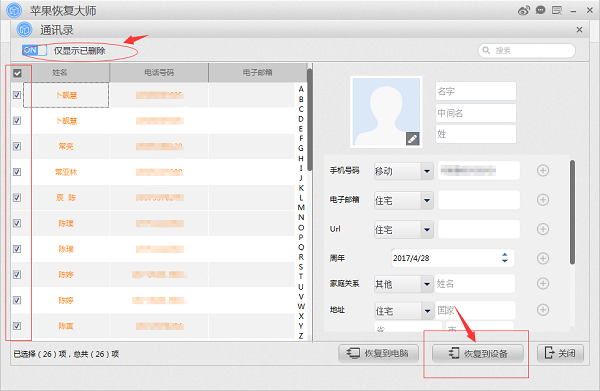Screen dimensions: 600x391
Task: Close the 通讯录 panel
Action: point(579,29)
